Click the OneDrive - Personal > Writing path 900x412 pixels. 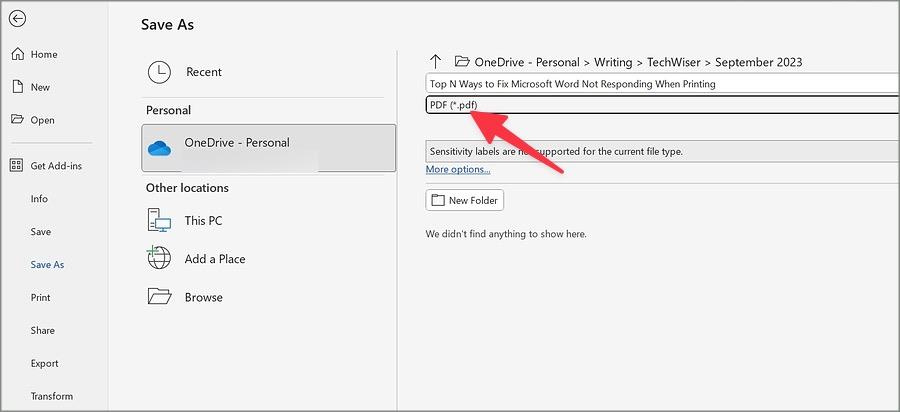(553, 62)
